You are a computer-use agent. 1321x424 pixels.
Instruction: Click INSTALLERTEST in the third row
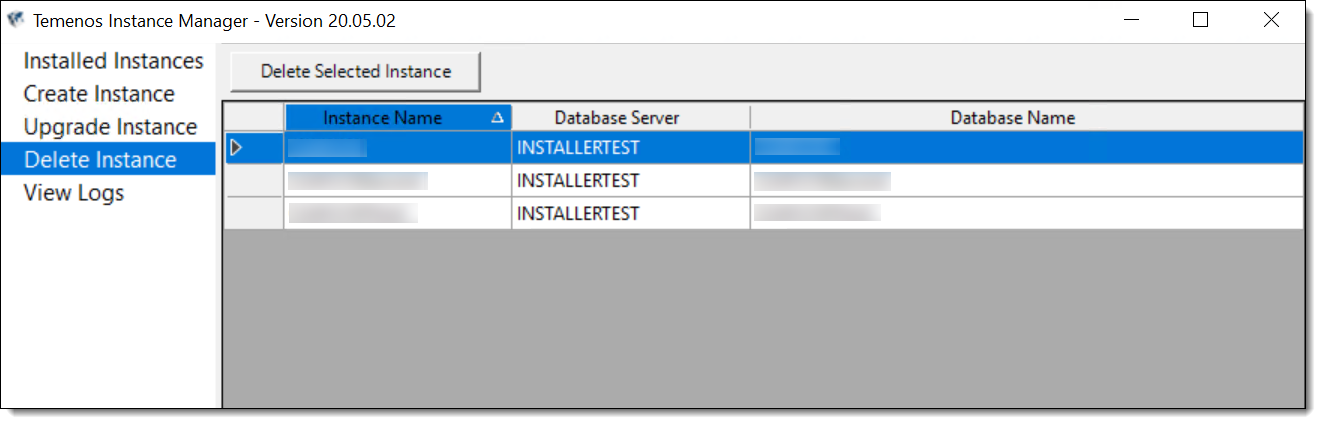(578, 214)
